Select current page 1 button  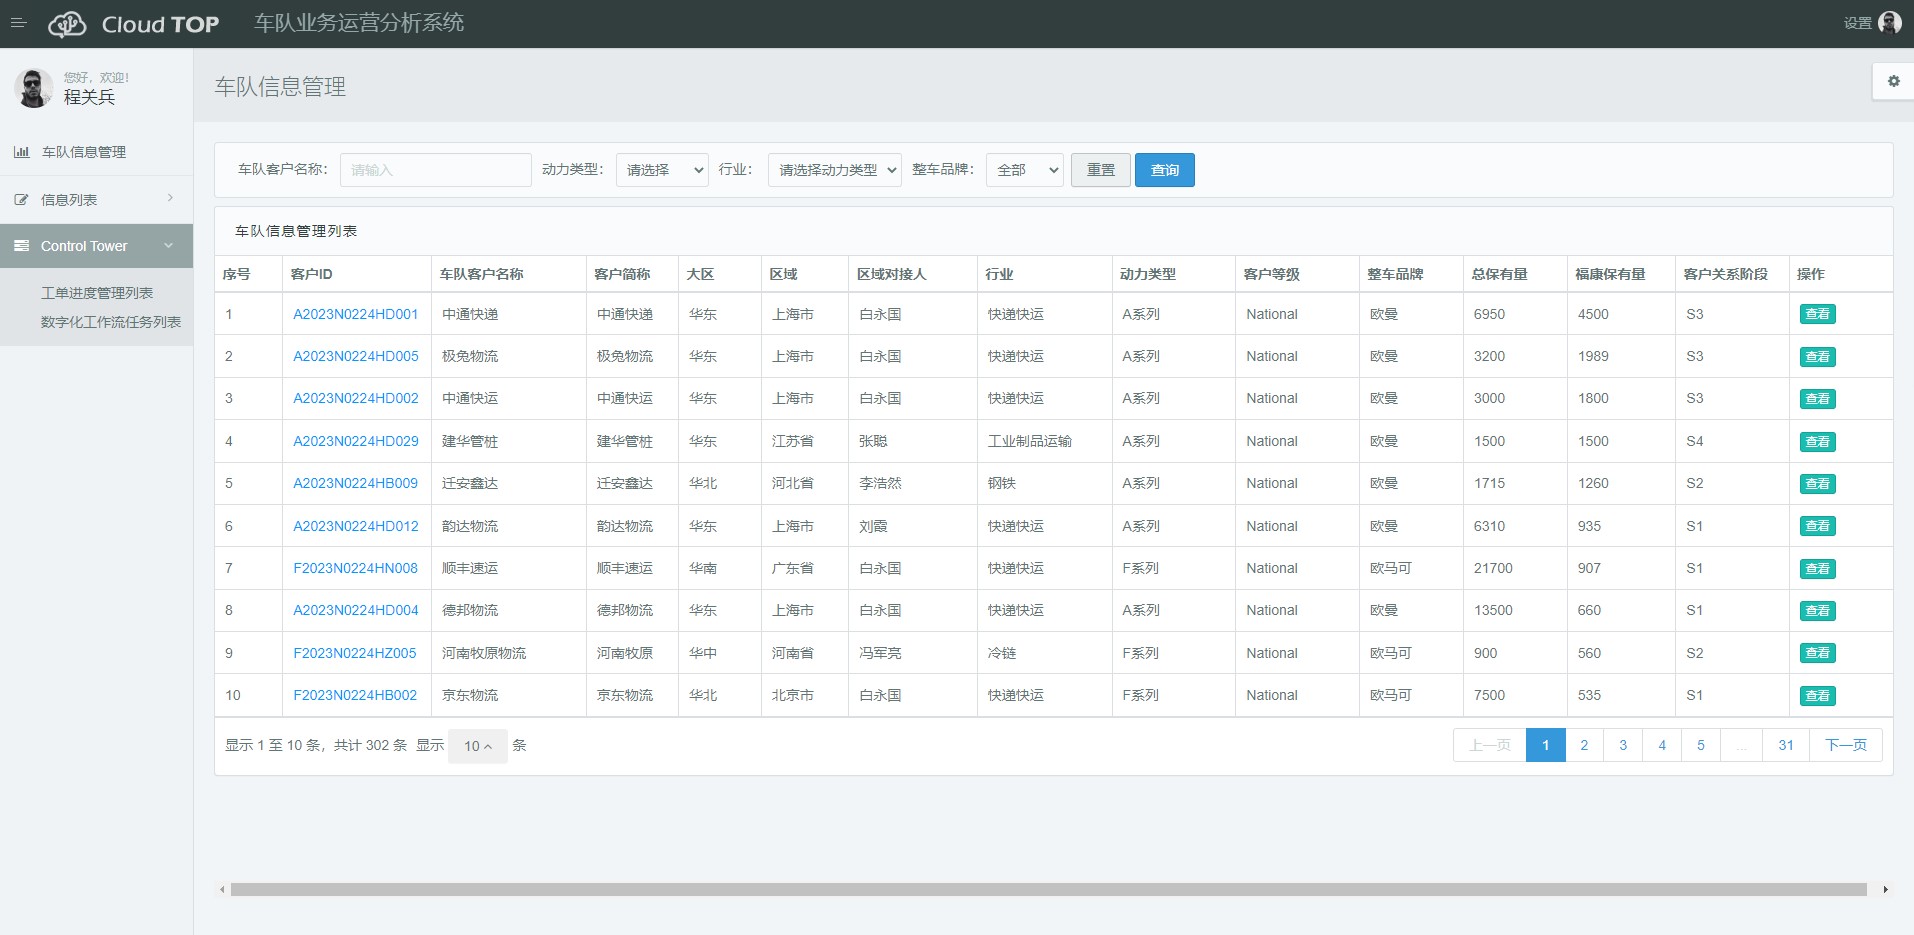[1546, 745]
